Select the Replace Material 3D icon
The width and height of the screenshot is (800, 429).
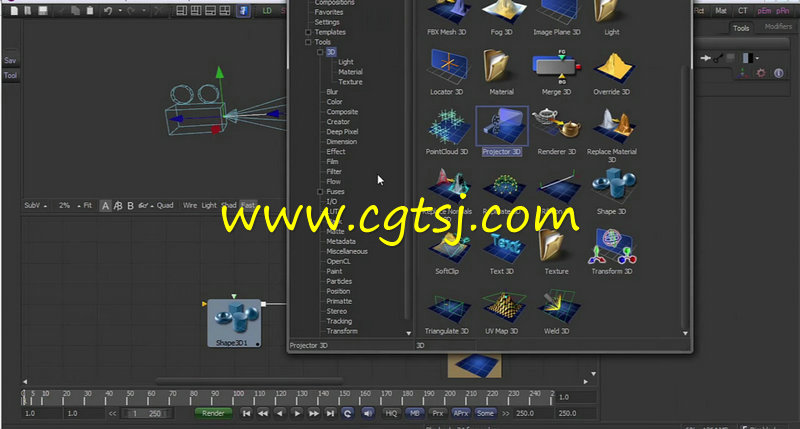(612, 126)
